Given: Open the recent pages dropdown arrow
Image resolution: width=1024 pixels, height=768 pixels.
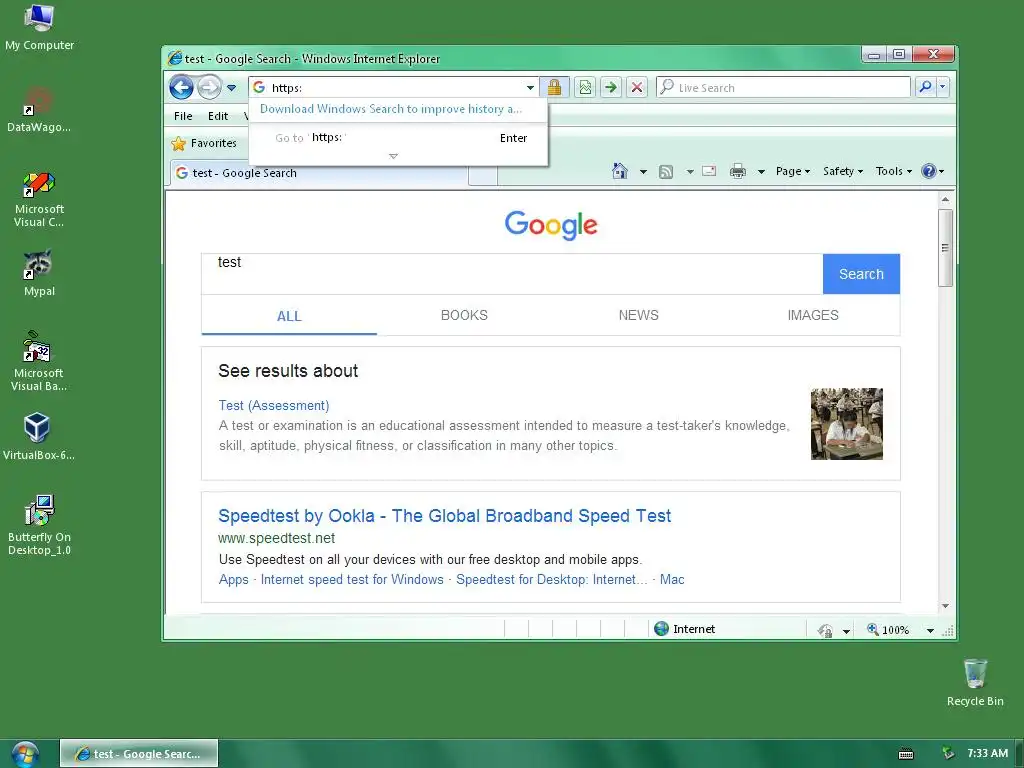Looking at the screenshot, I should point(231,88).
